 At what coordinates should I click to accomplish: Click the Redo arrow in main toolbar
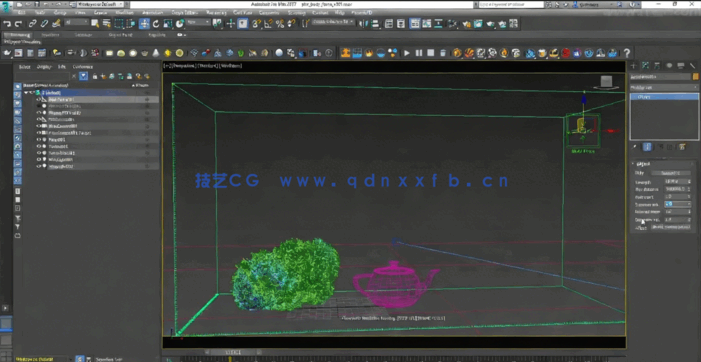(x=18, y=24)
